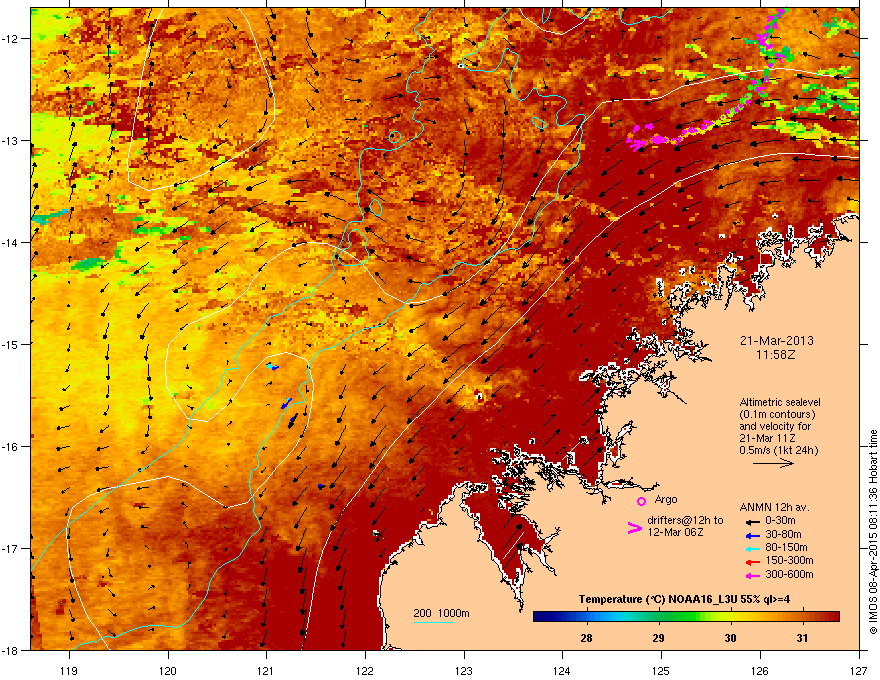Click latitude axis label -16
This screenshot has width=880, height=680.
tap(11, 447)
